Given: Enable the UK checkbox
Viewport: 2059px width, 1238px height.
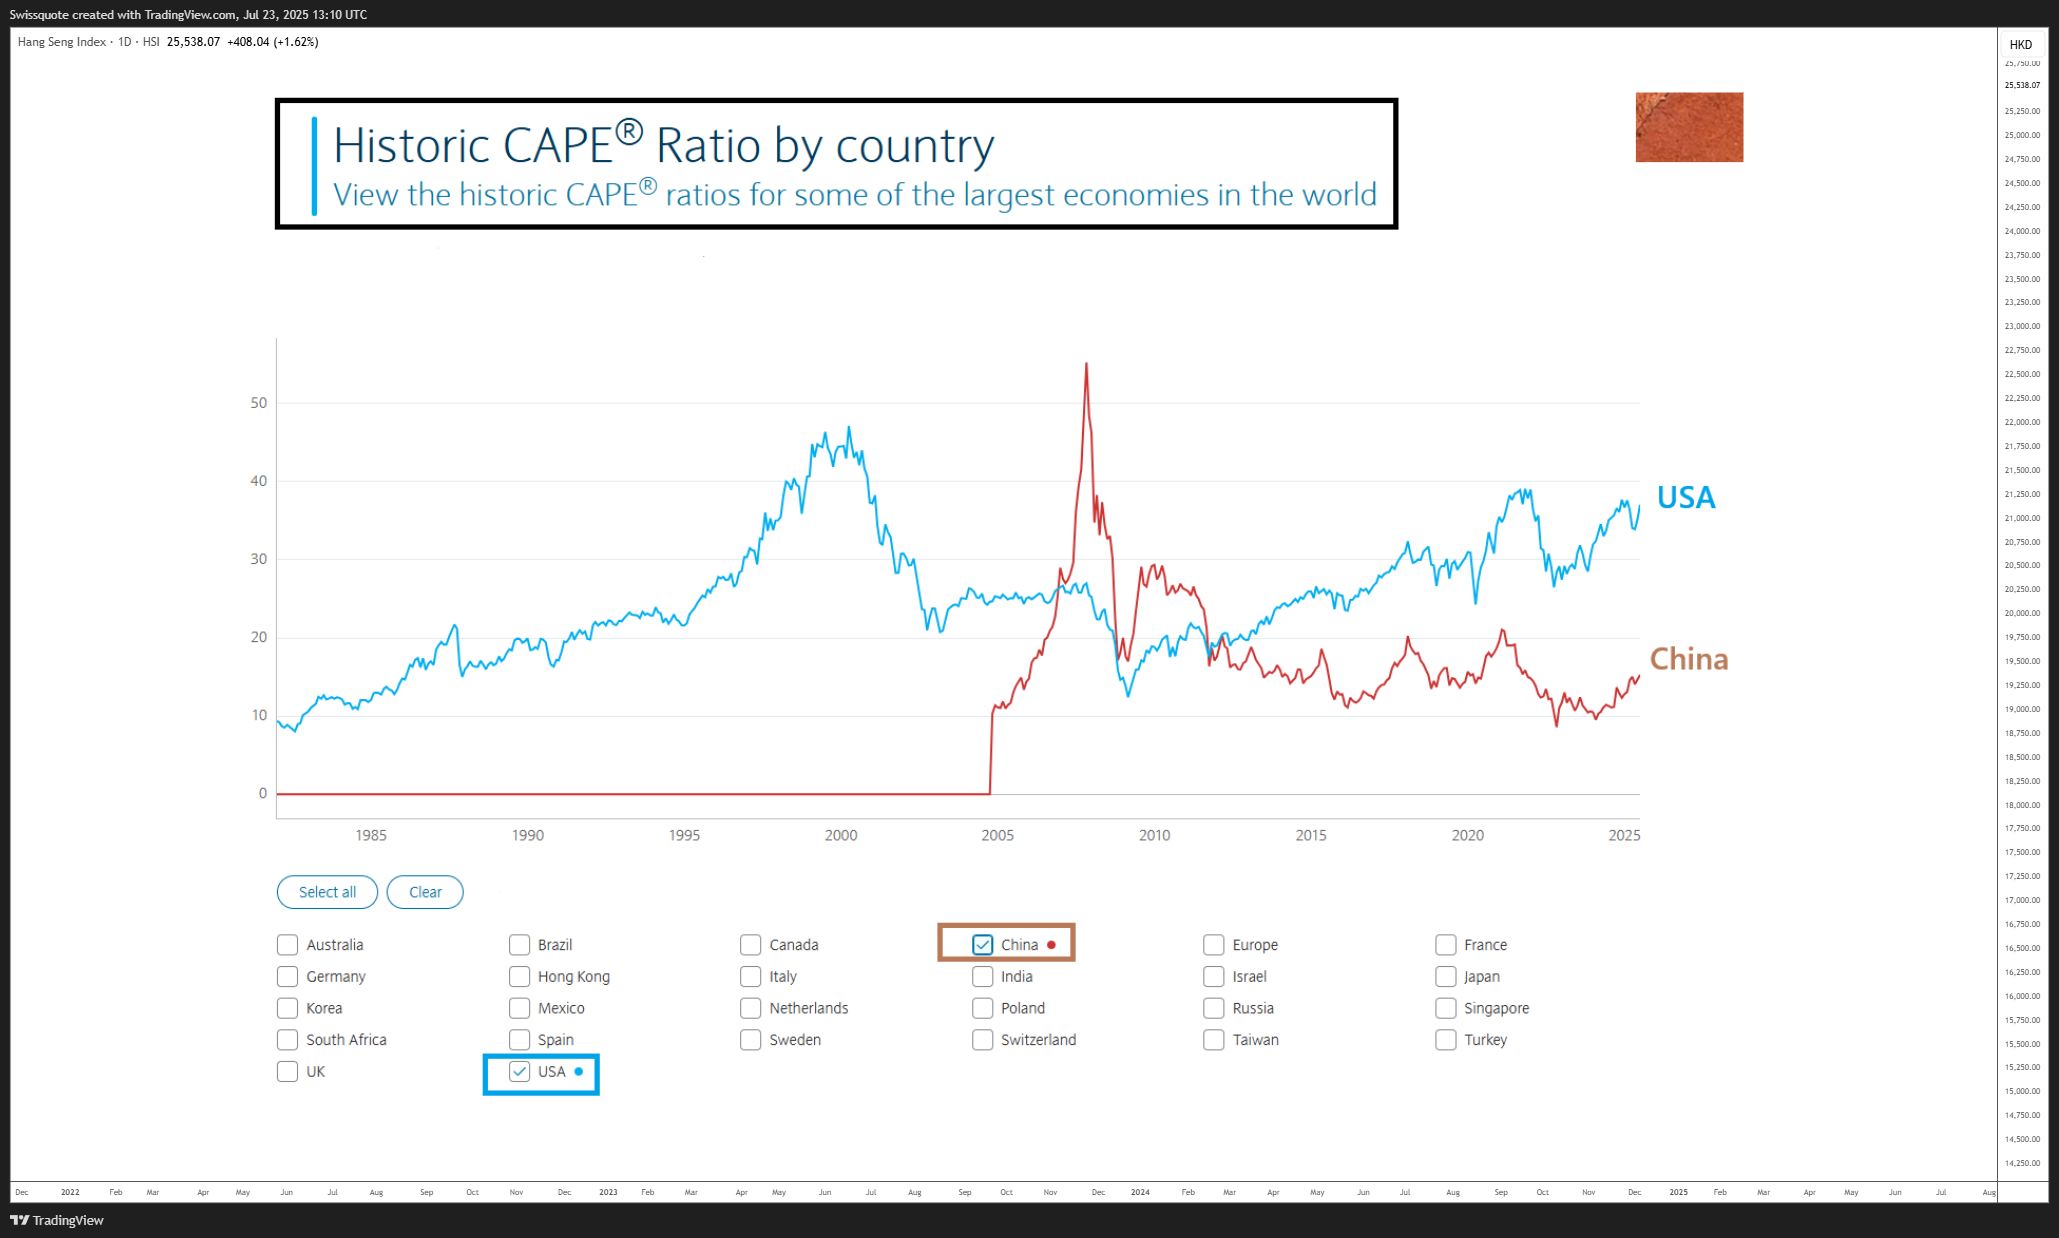Looking at the screenshot, I should coord(287,1072).
